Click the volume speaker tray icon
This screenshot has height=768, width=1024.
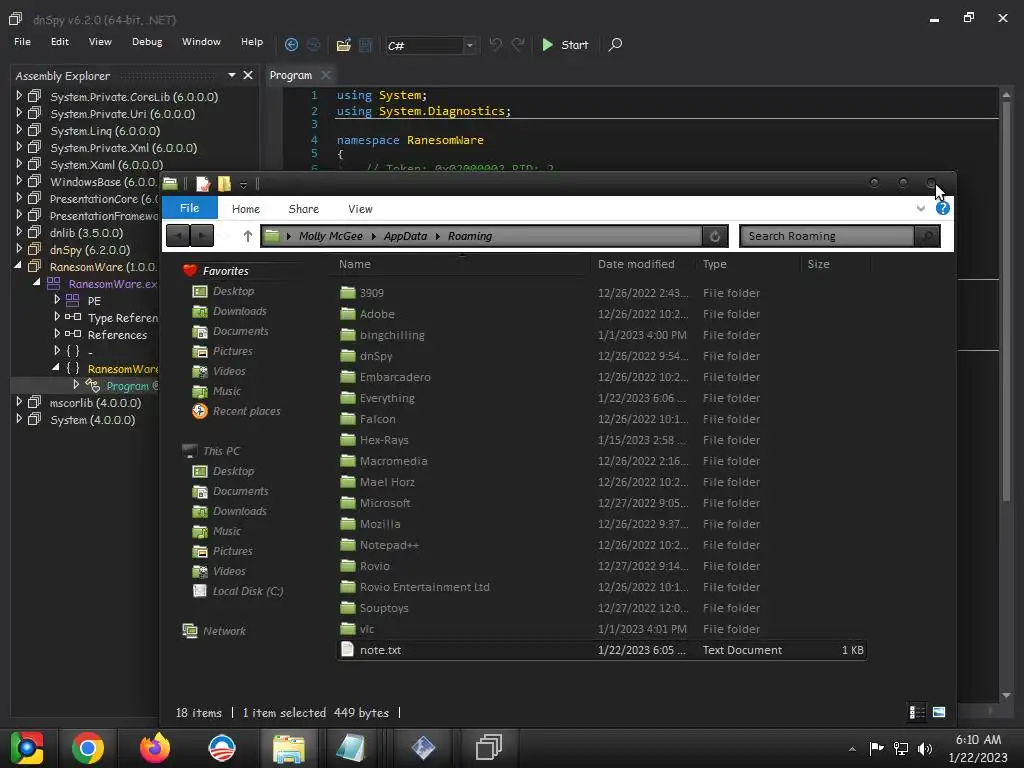[925, 748]
